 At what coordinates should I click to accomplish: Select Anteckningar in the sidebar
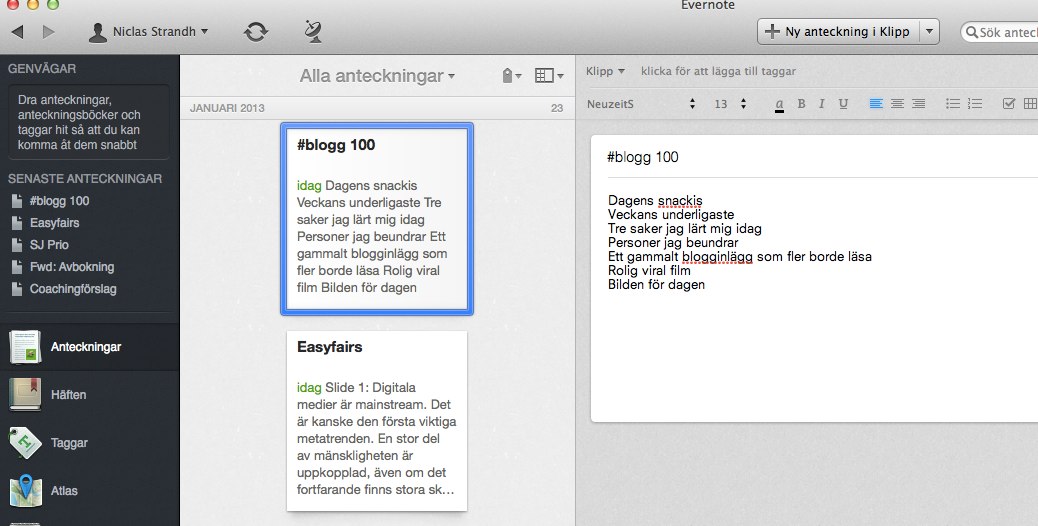click(x=89, y=347)
